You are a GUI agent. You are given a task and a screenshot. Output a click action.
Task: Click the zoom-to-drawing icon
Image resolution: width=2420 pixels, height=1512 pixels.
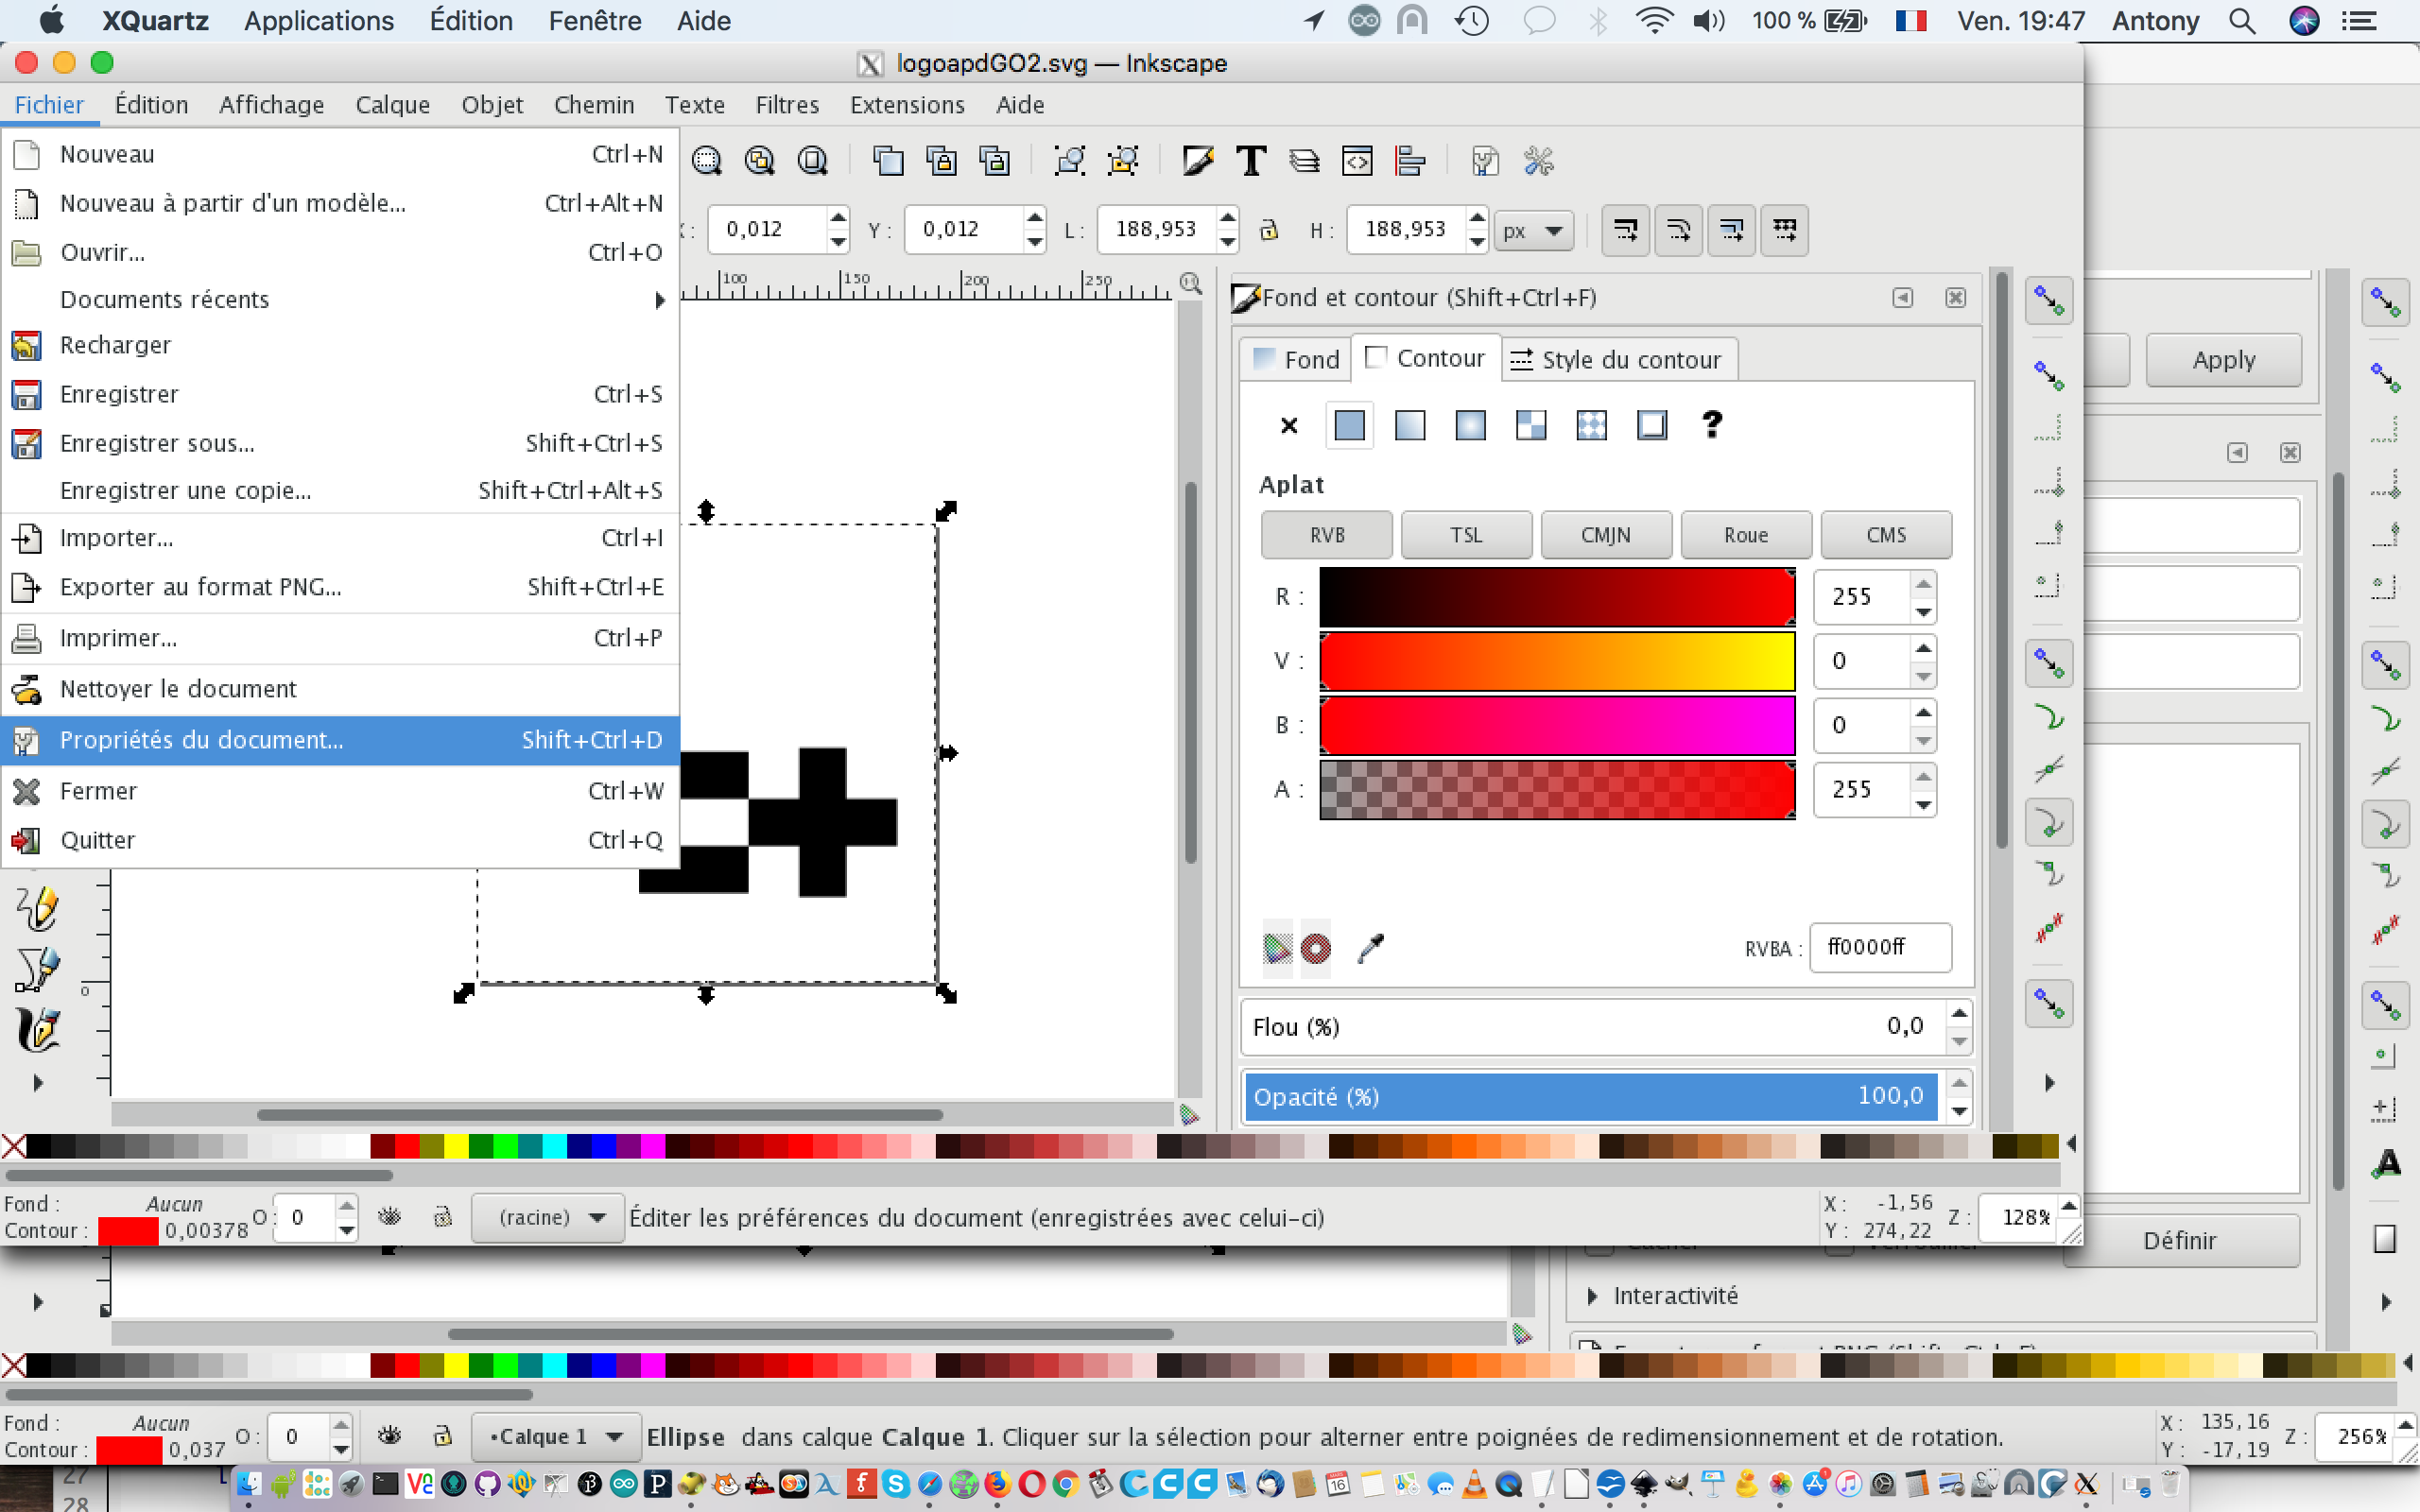760,161
